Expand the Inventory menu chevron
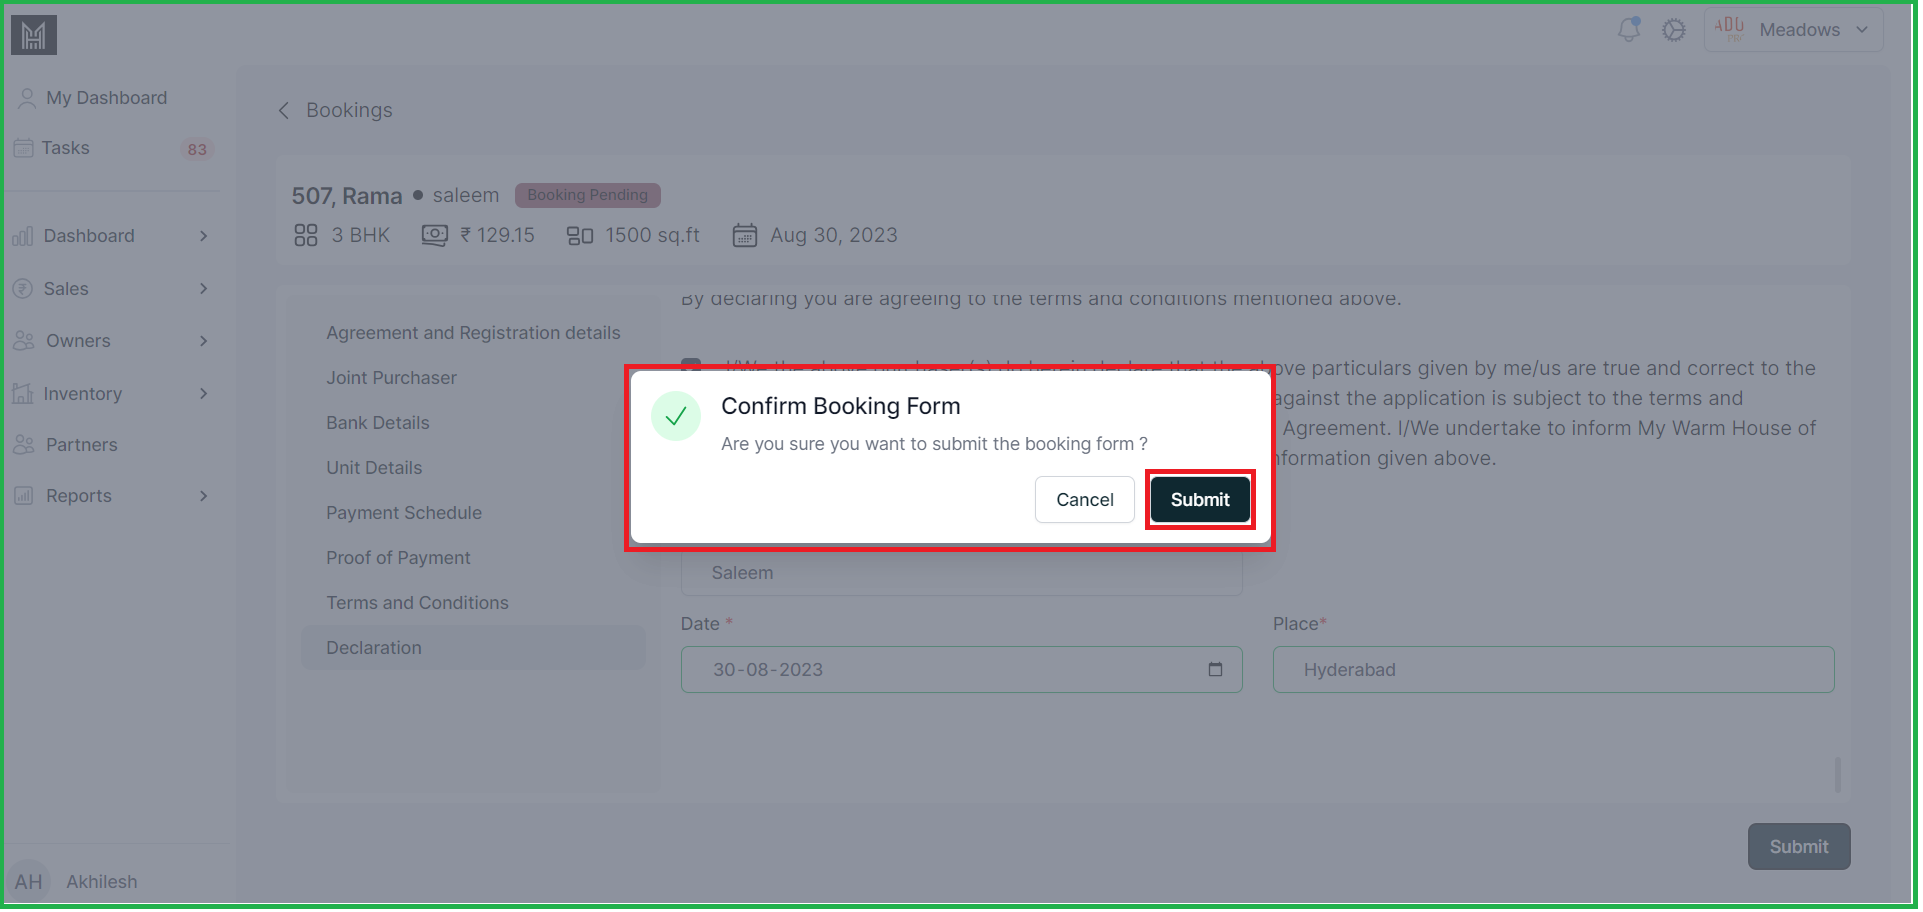 pyautogui.click(x=204, y=394)
